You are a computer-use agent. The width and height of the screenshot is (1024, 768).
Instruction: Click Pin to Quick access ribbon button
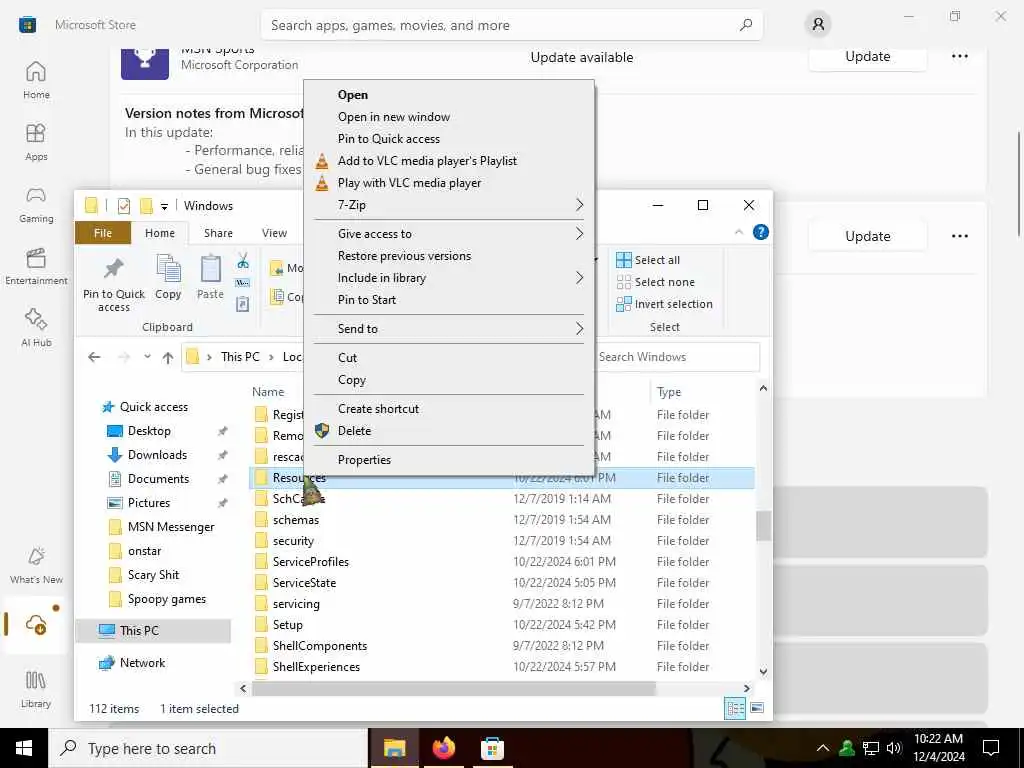[114, 283]
